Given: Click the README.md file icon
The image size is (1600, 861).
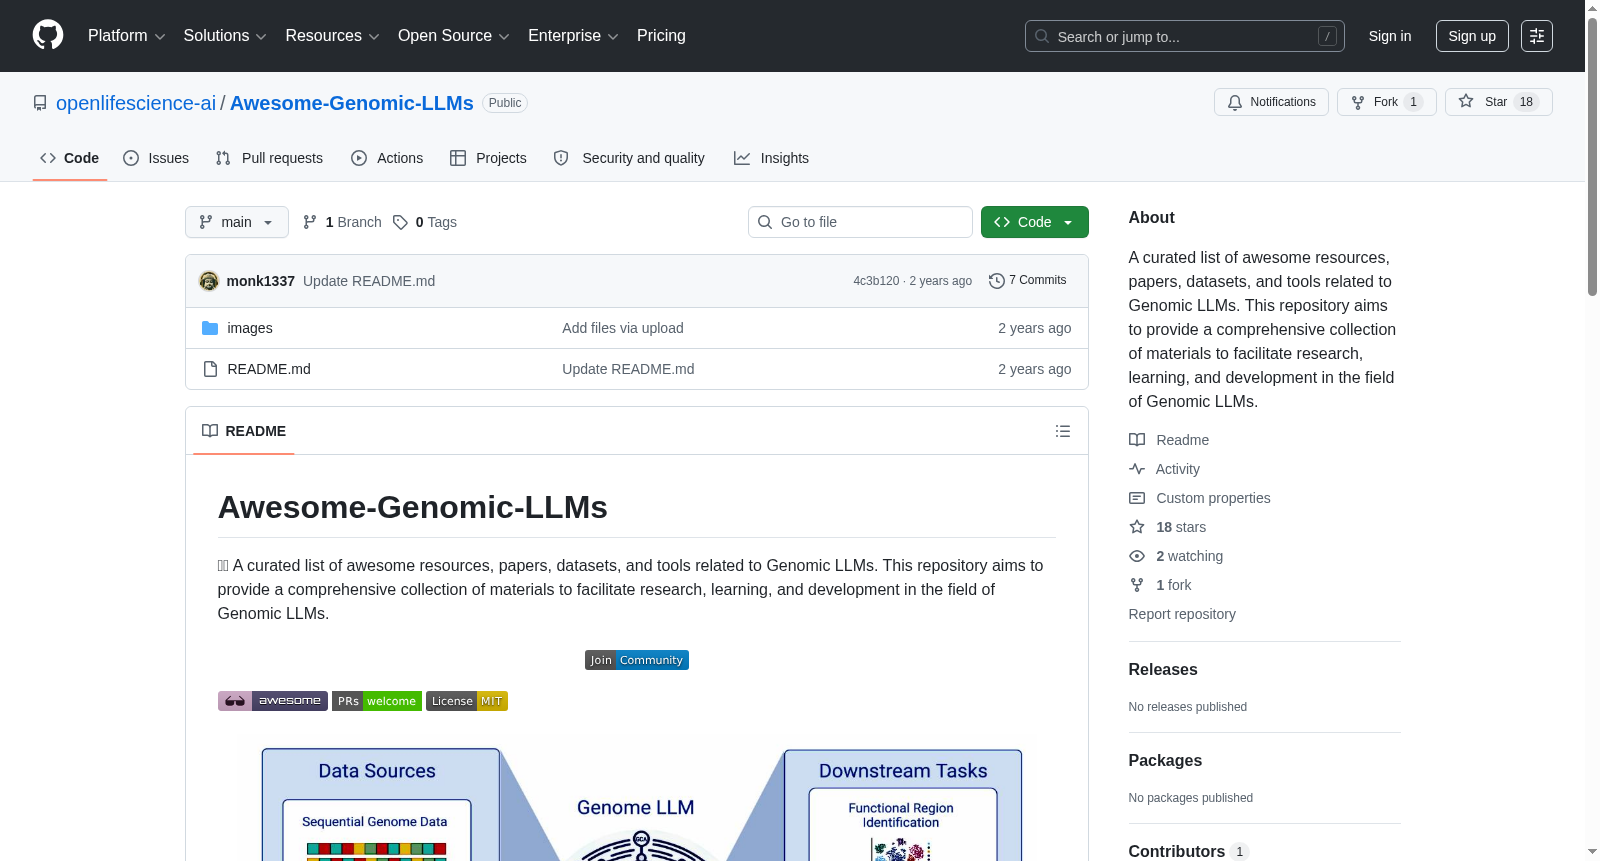Looking at the screenshot, I should pos(210,369).
